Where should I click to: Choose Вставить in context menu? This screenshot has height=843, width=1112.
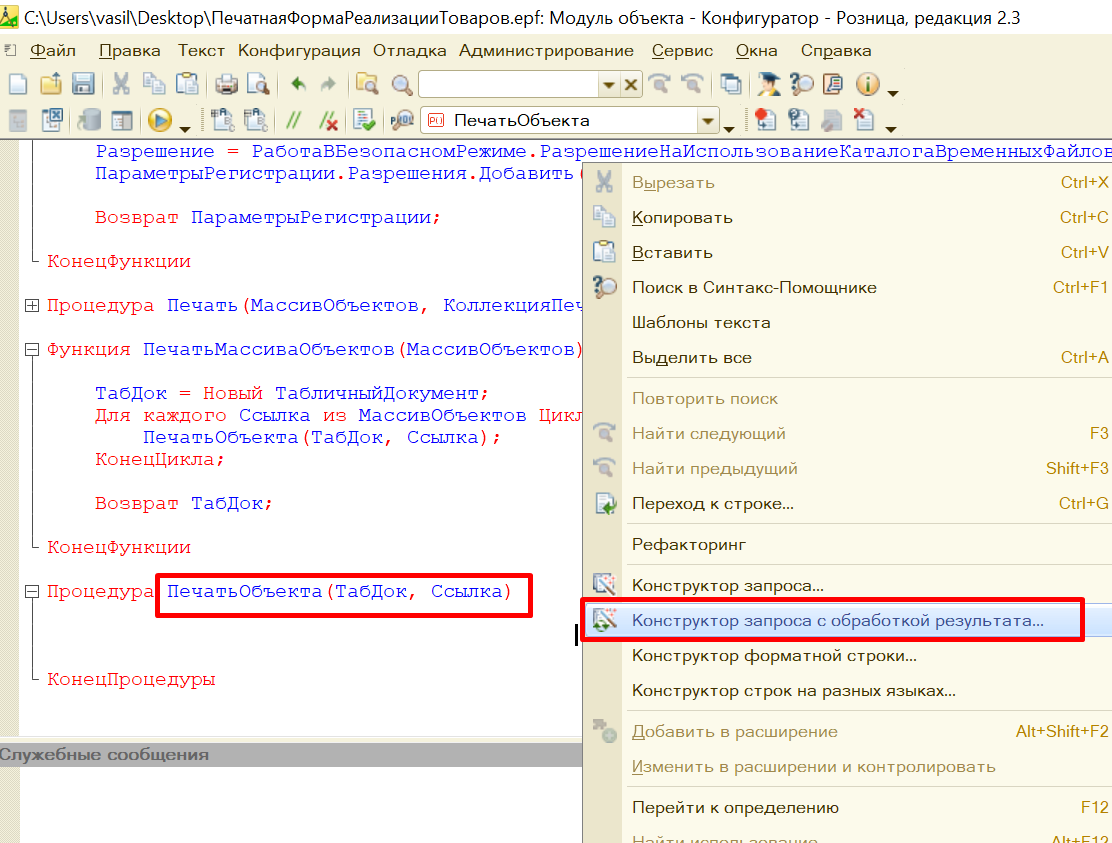(x=847, y=252)
